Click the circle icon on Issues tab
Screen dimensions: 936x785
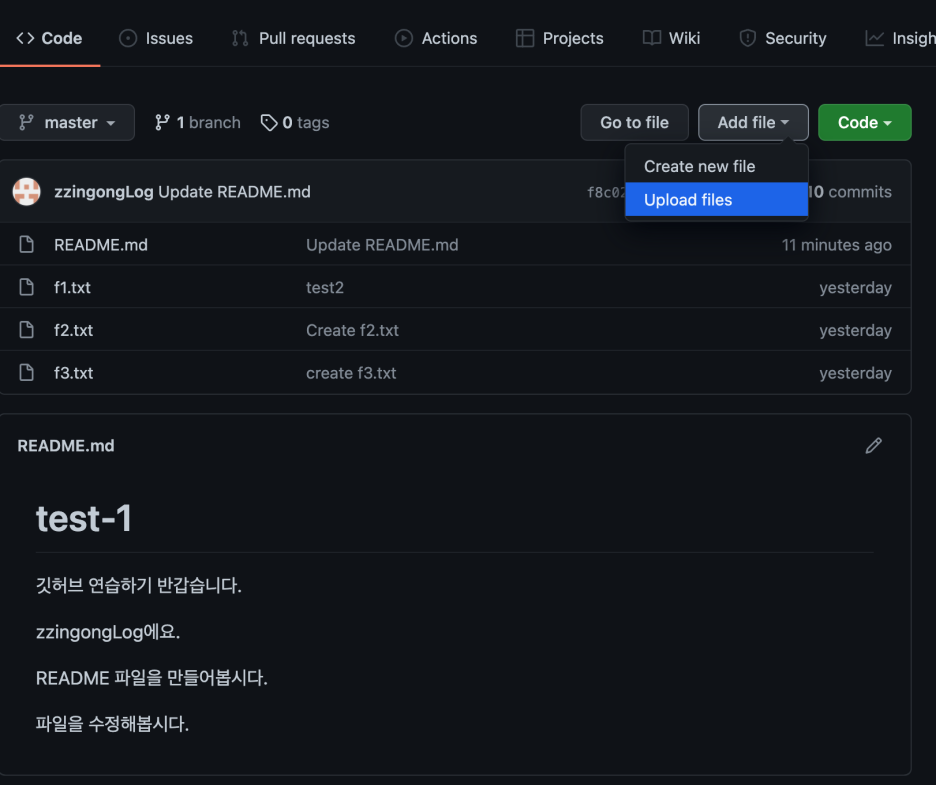point(128,38)
